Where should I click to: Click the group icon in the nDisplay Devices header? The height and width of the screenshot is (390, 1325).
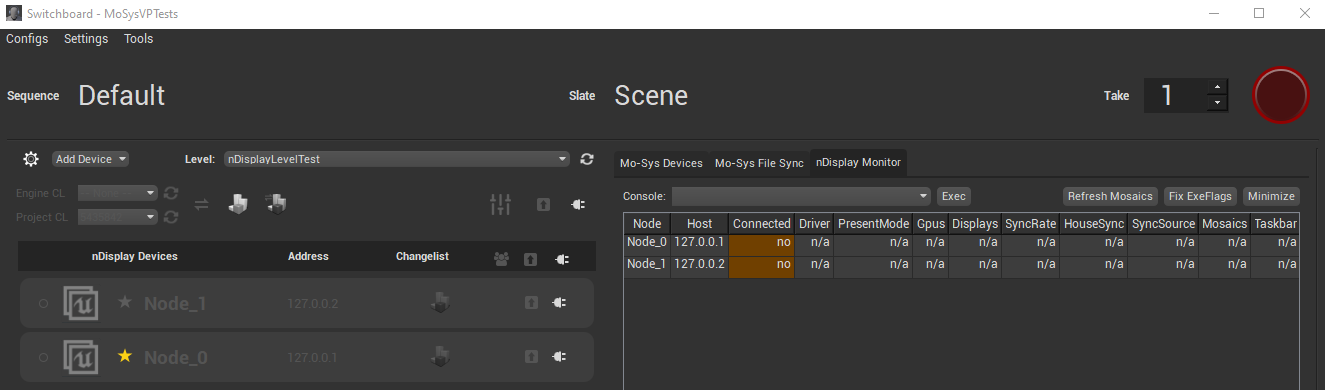point(501,259)
